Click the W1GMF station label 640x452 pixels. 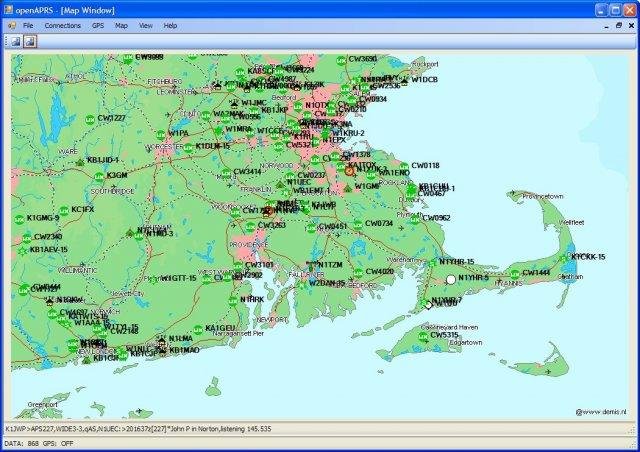point(367,186)
